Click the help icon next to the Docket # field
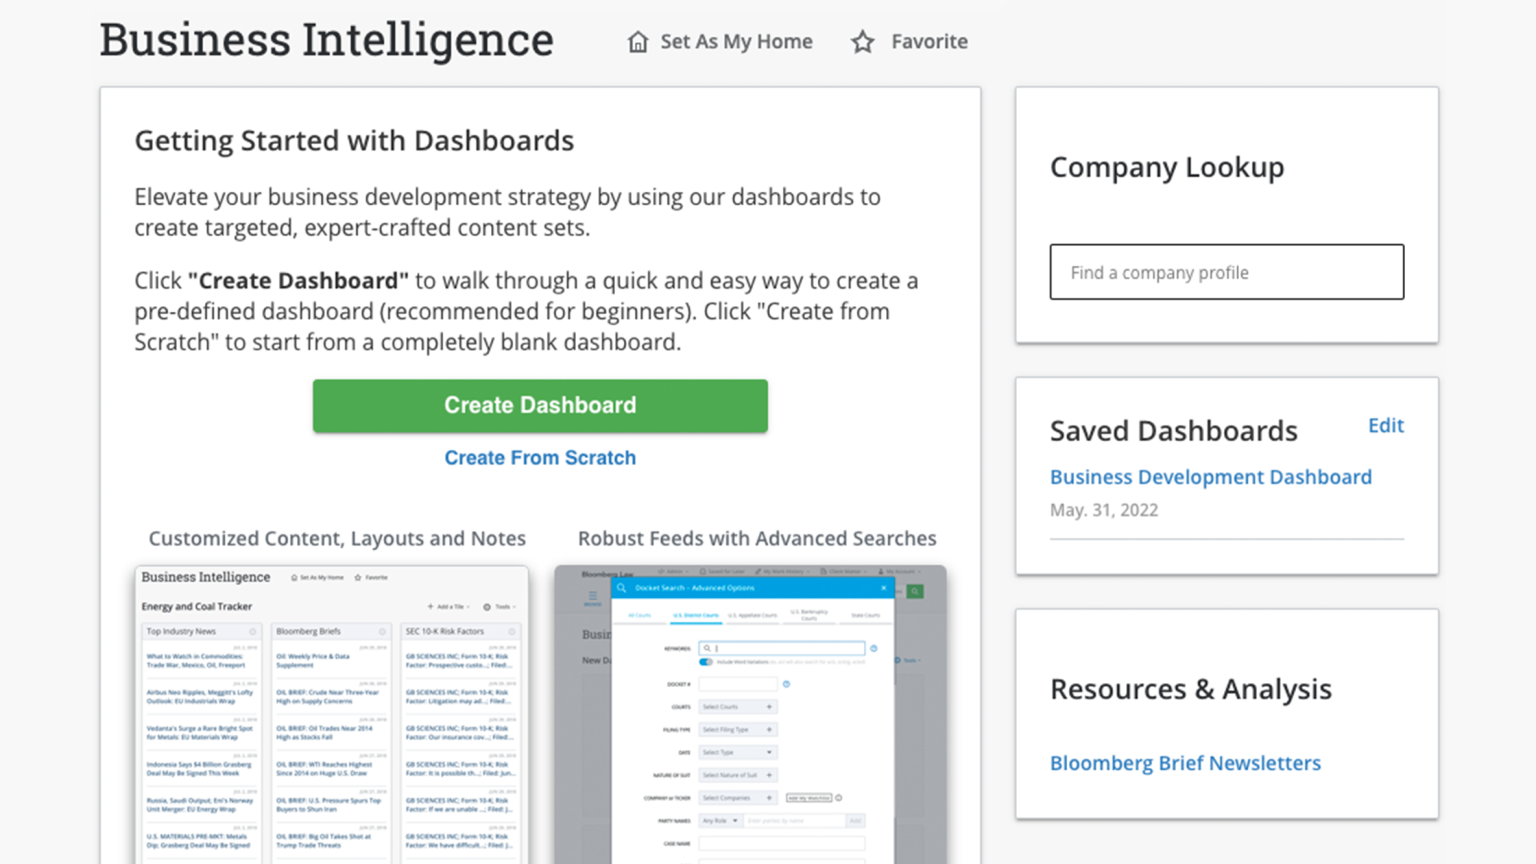 click(x=787, y=684)
